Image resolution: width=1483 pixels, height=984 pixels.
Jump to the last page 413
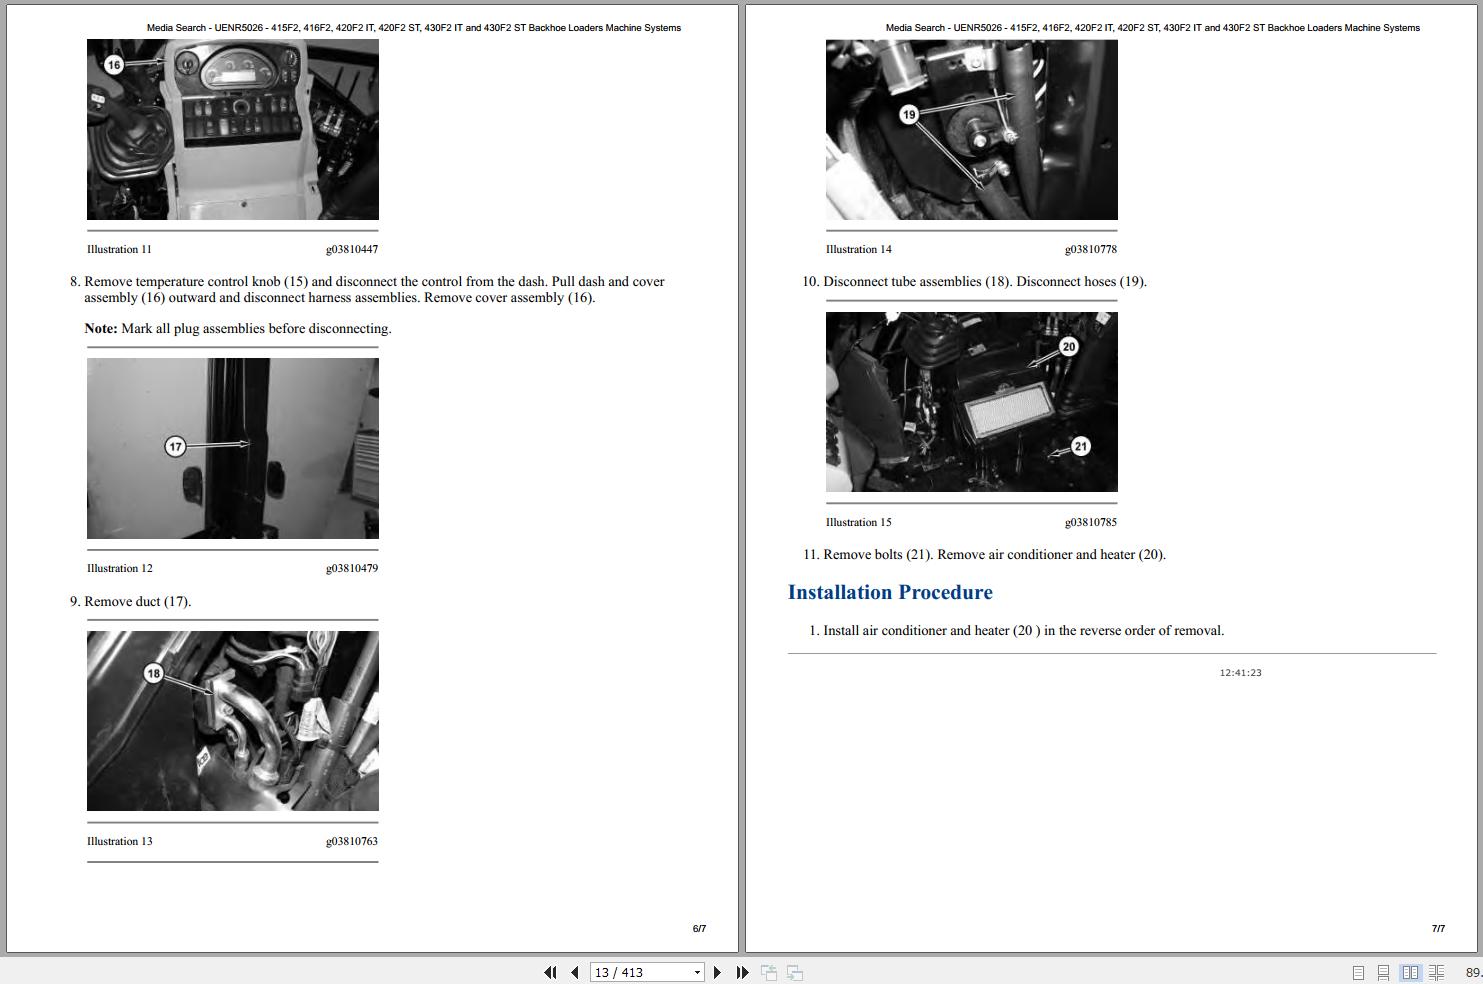click(741, 971)
